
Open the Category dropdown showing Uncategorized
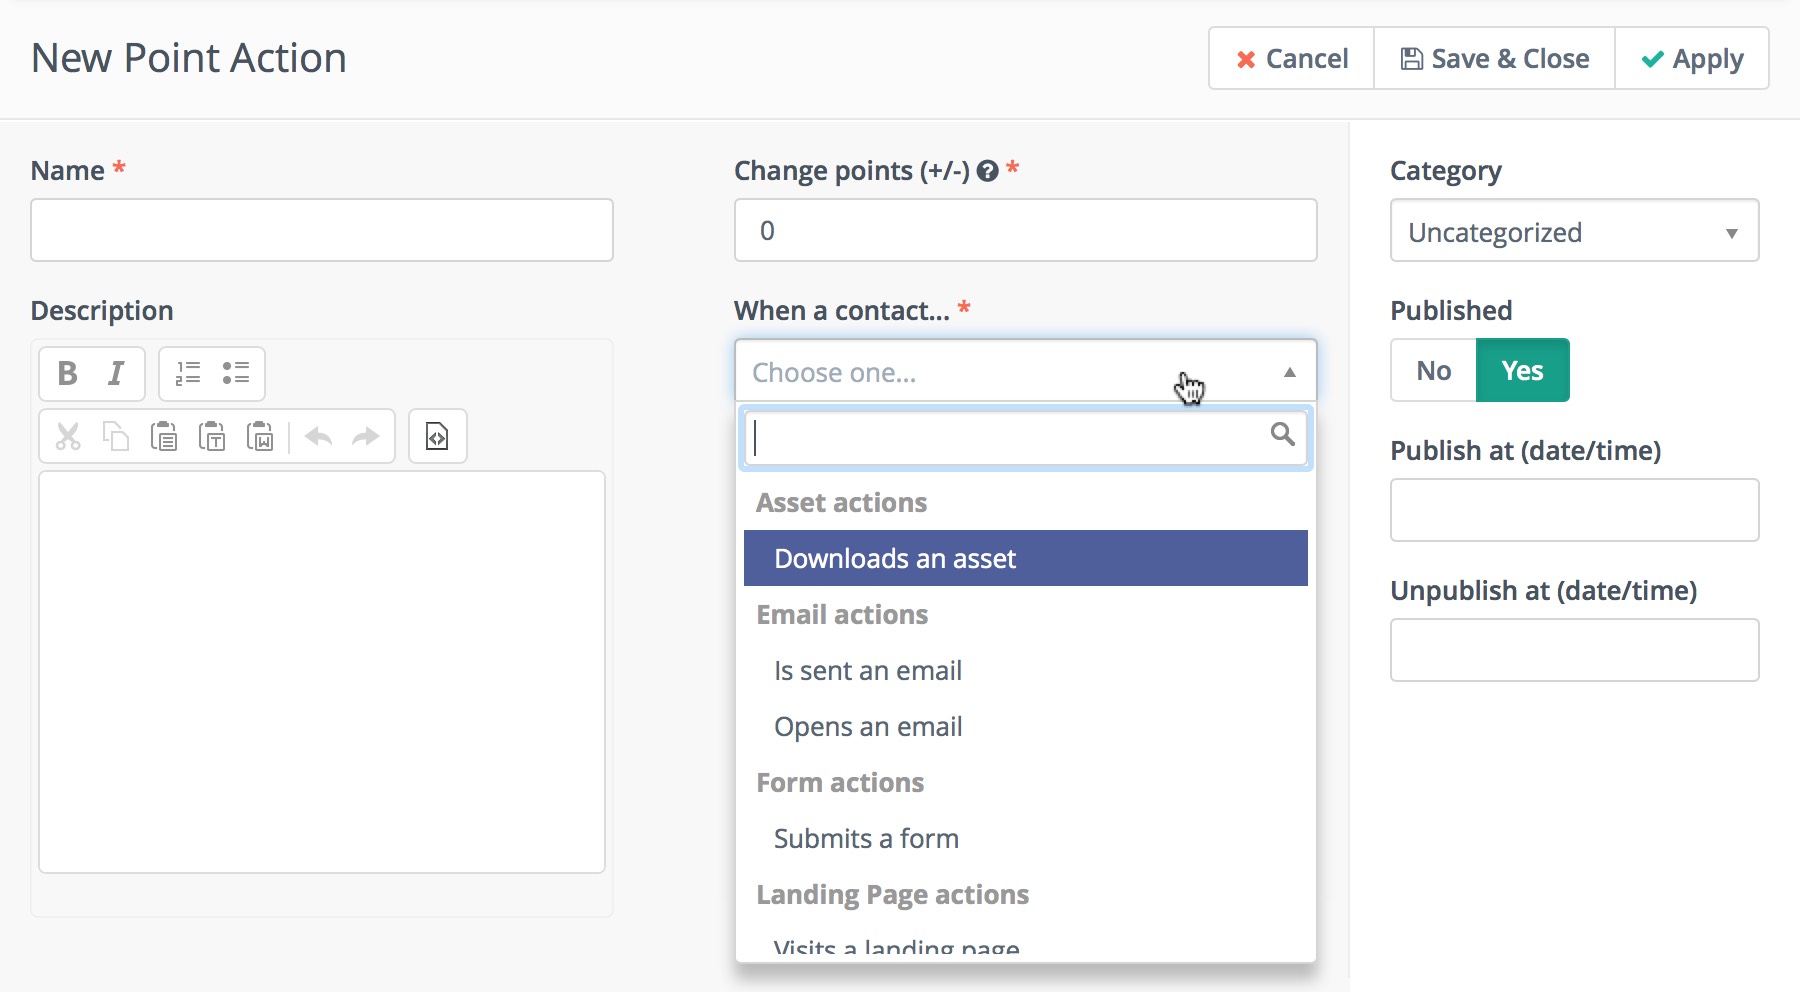tap(1574, 232)
